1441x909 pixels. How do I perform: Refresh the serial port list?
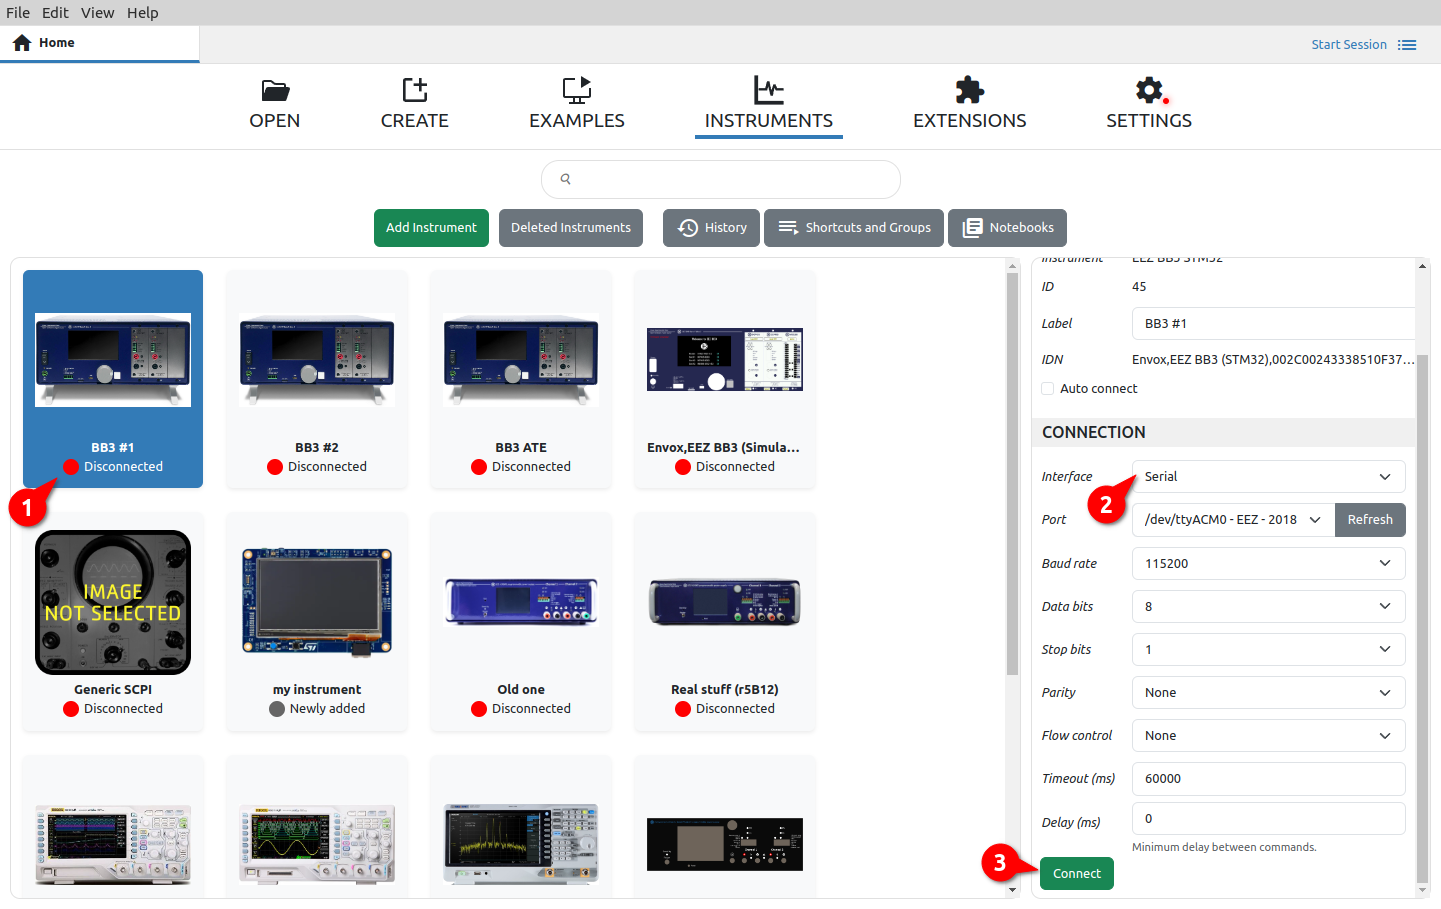(1370, 520)
